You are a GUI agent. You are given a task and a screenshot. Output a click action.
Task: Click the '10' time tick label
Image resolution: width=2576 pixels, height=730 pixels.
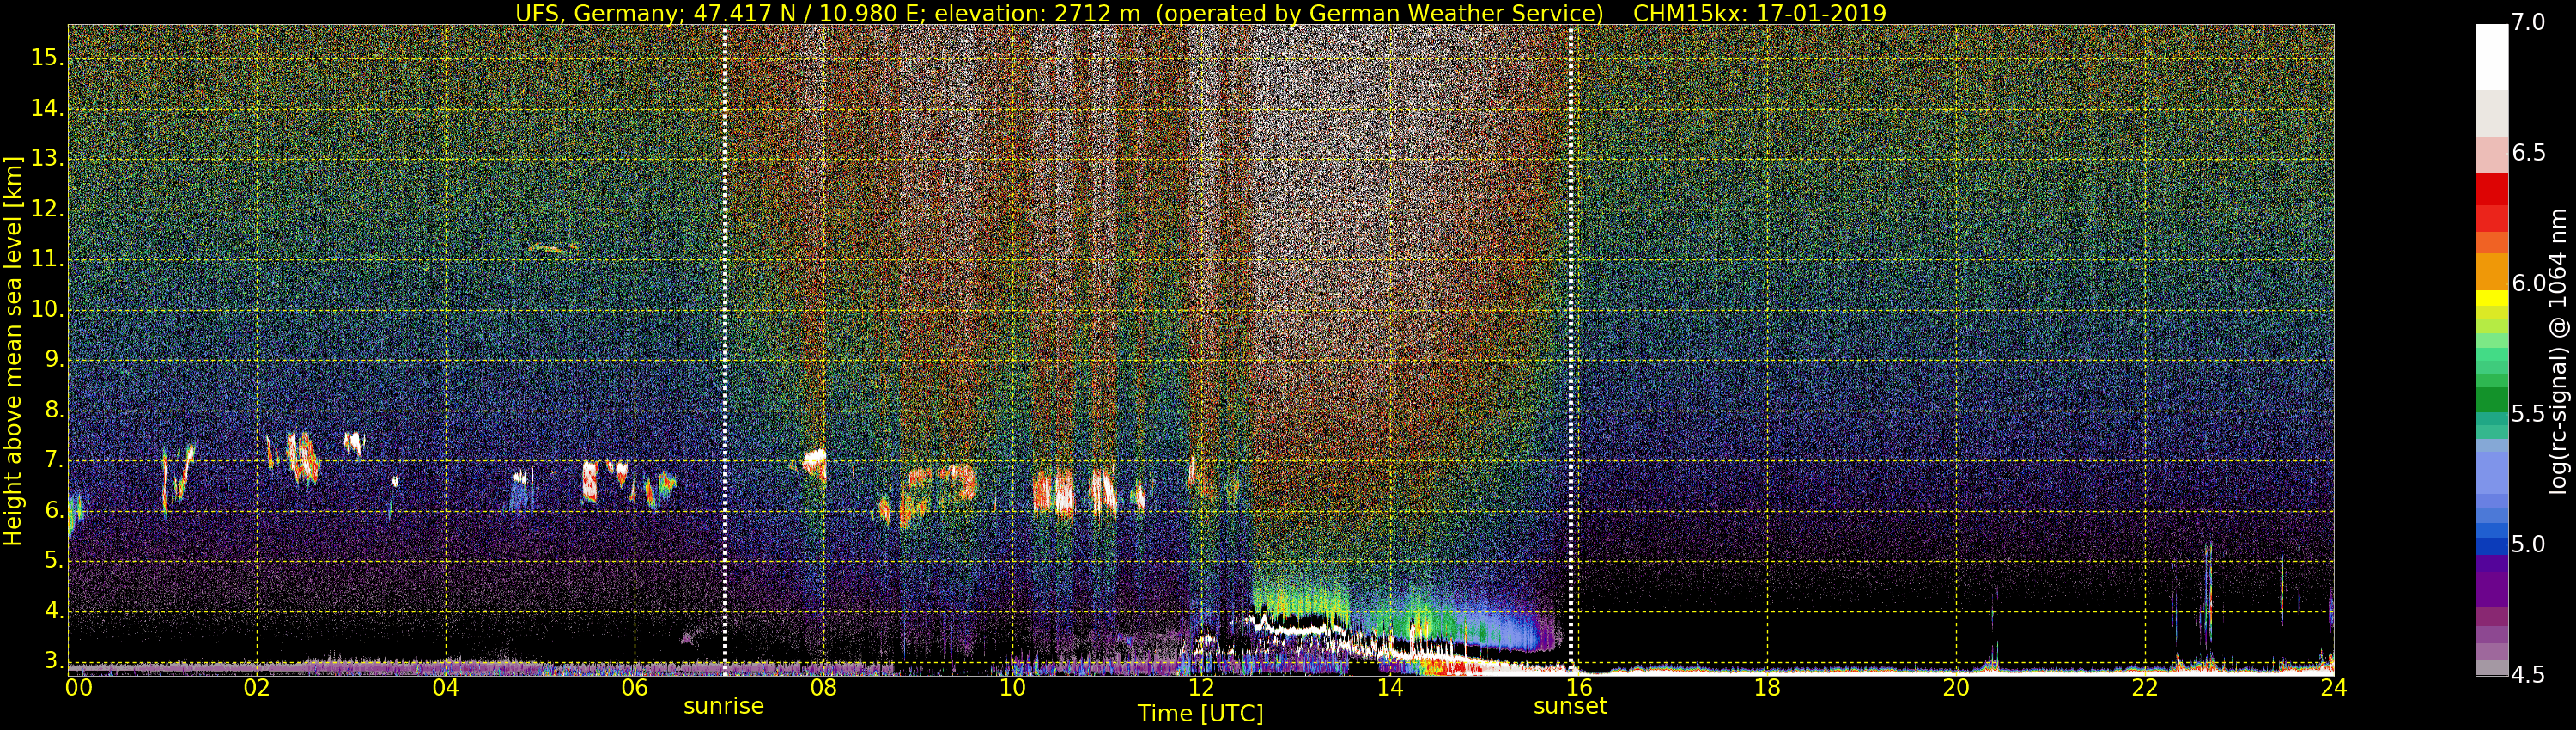1012,687
